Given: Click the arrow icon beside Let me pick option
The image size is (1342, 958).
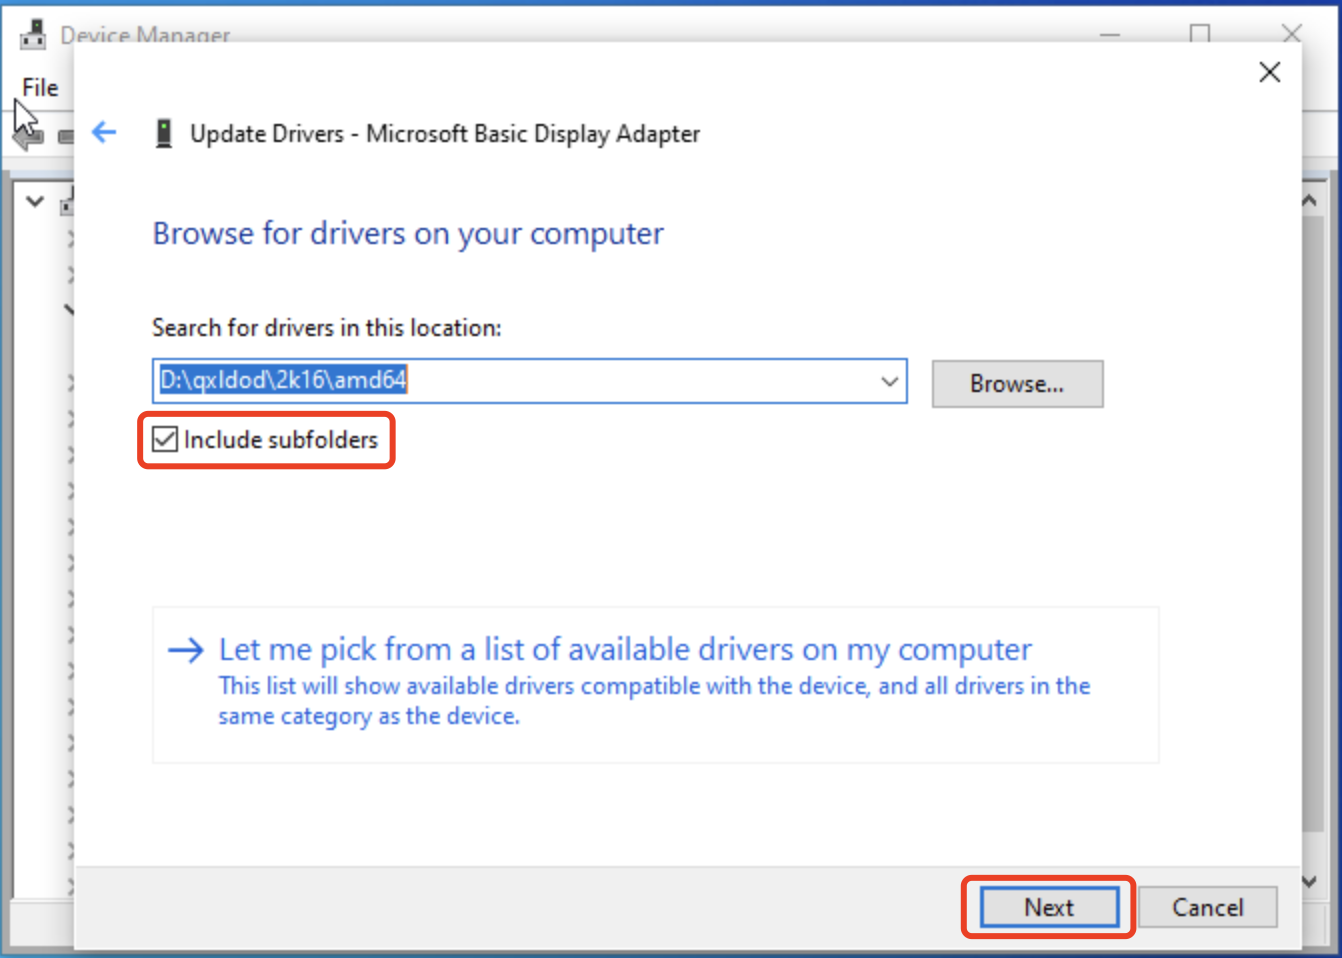Looking at the screenshot, I should [185, 650].
